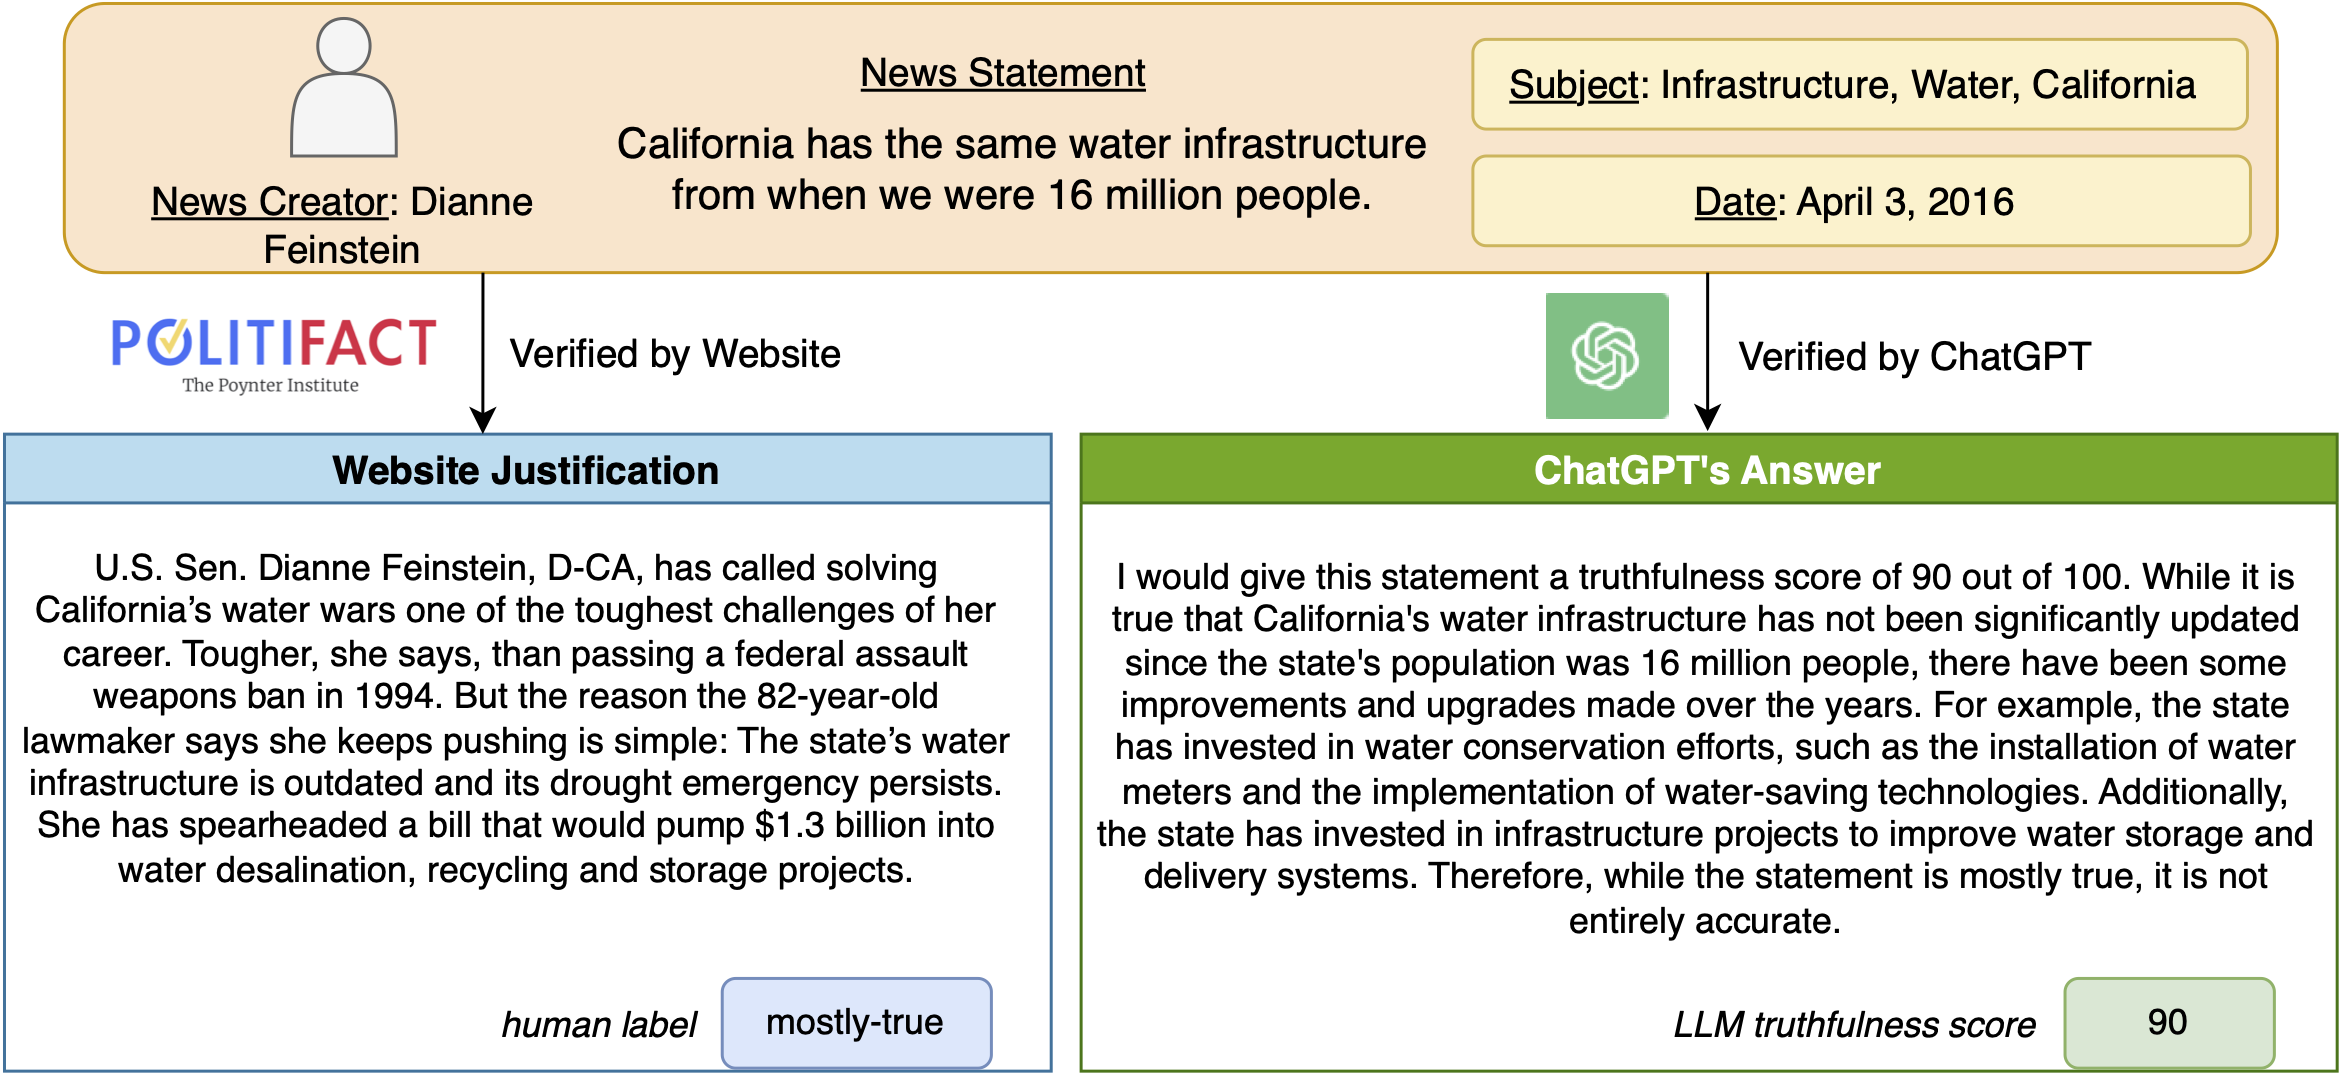2342x1082 pixels.
Task: Click the Website Justification paragraph text
Action: click(x=516, y=718)
